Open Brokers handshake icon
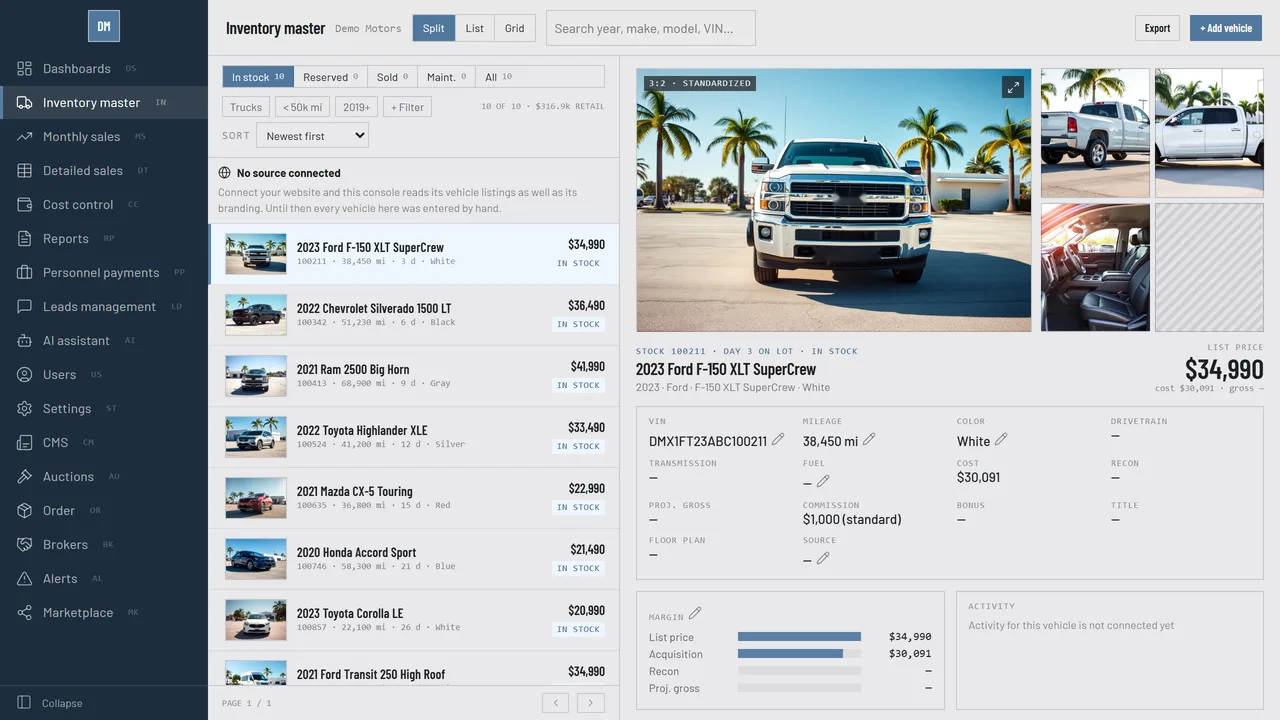This screenshot has height=720, width=1280. [x=24, y=545]
